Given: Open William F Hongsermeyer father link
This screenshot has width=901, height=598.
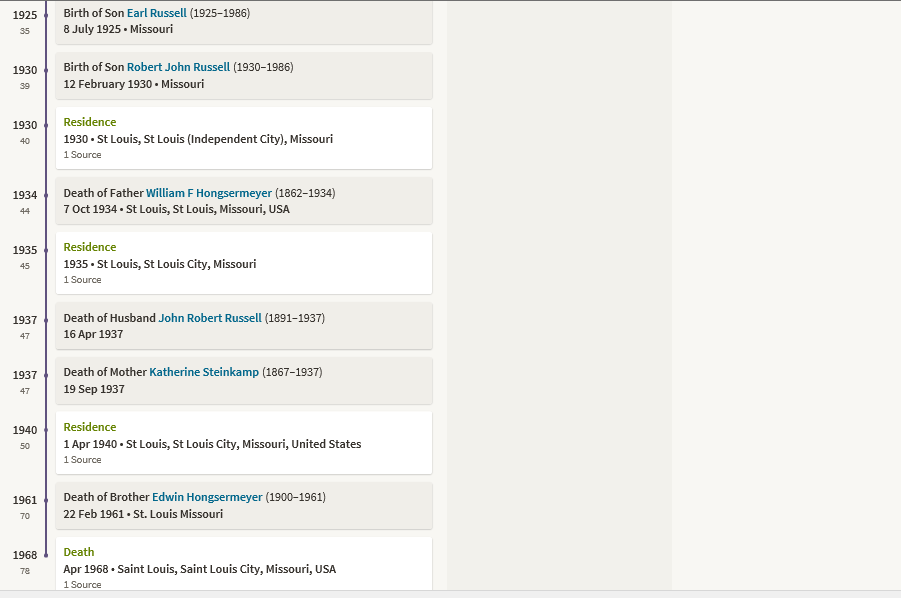Looking at the screenshot, I should [209, 193].
